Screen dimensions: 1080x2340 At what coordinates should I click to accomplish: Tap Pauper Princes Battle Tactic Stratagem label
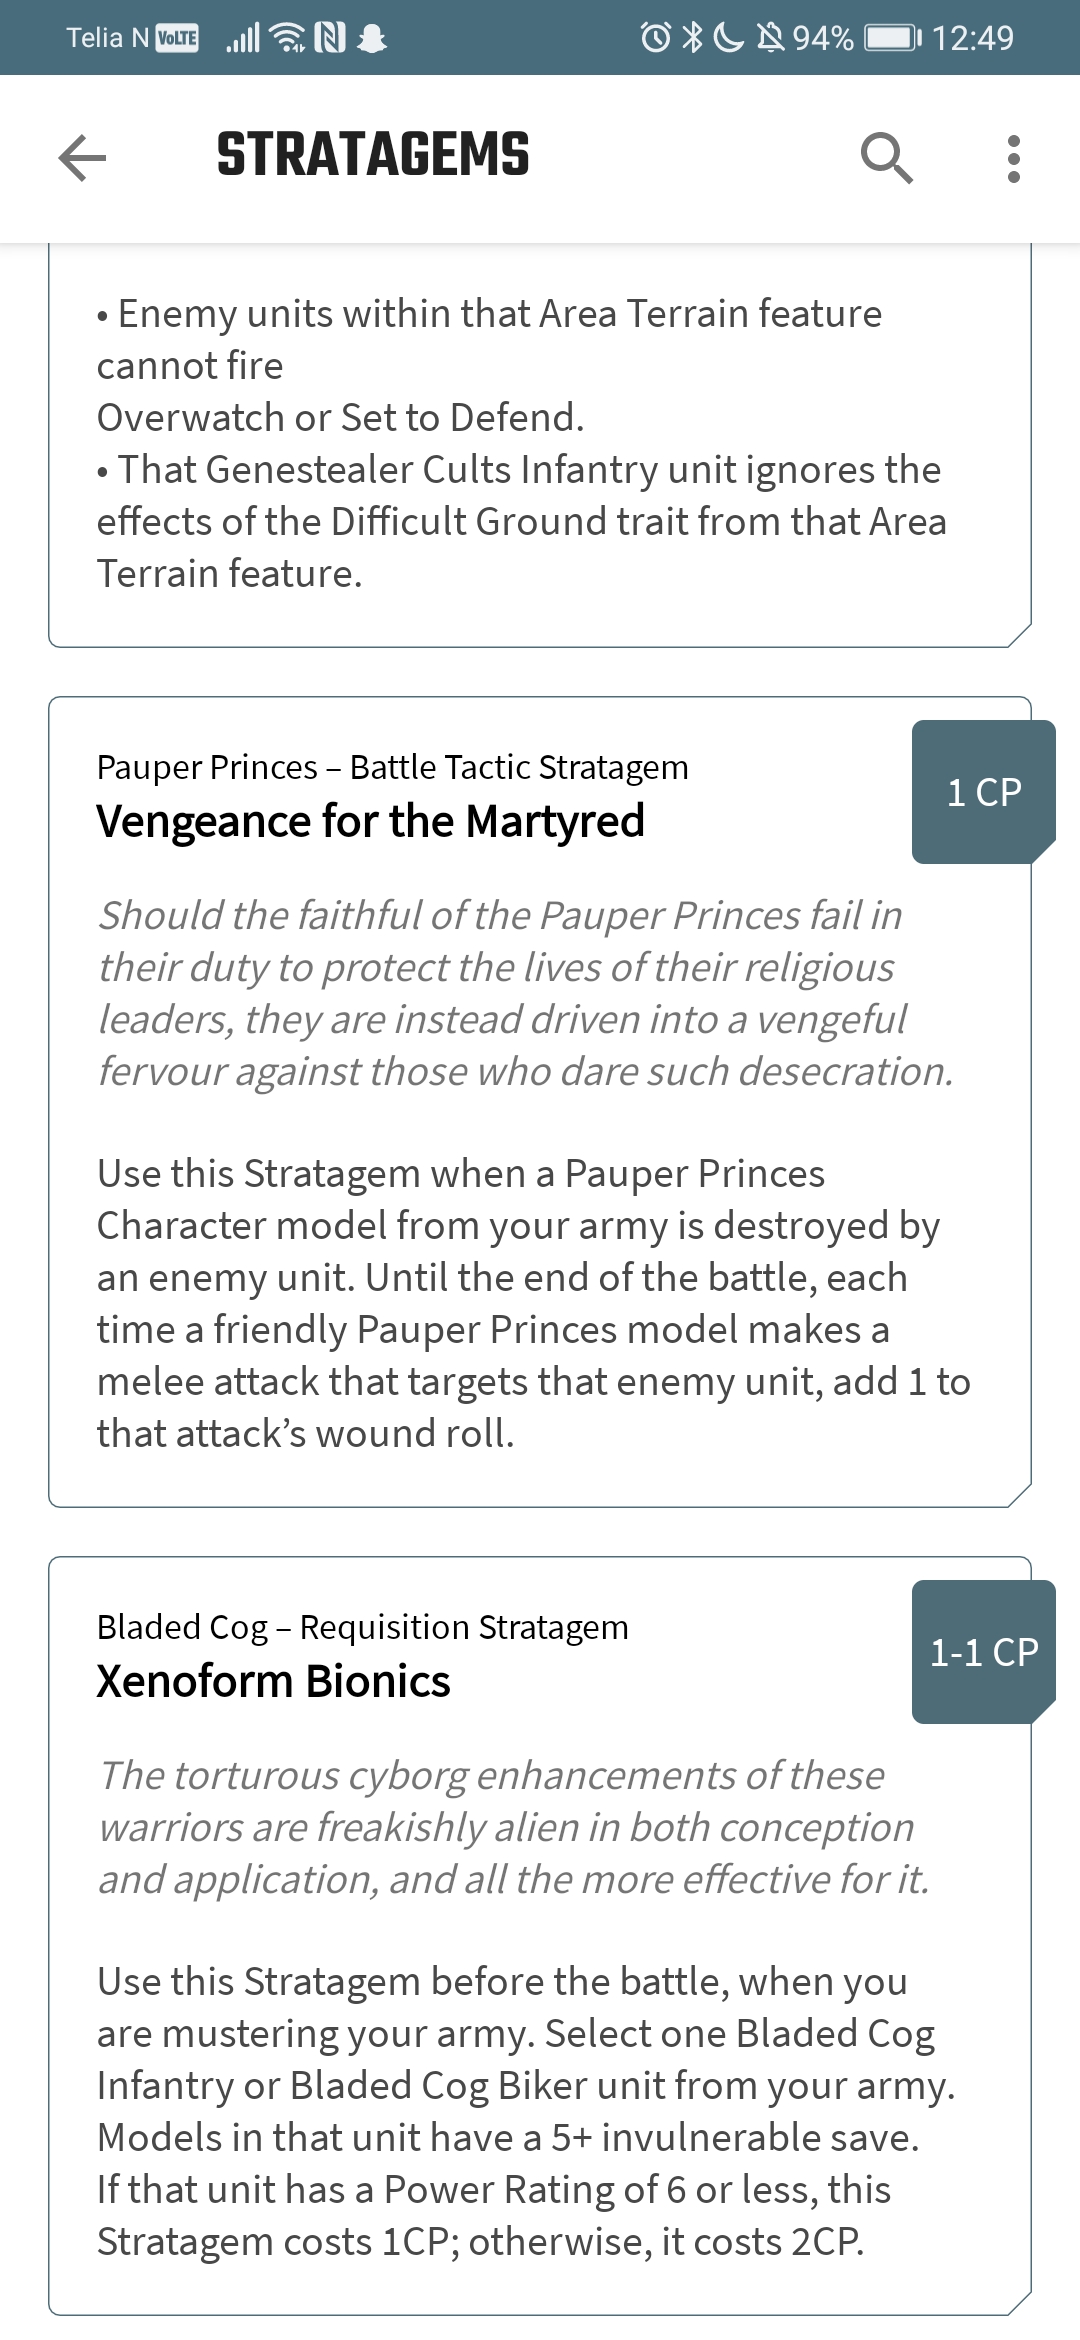click(392, 768)
